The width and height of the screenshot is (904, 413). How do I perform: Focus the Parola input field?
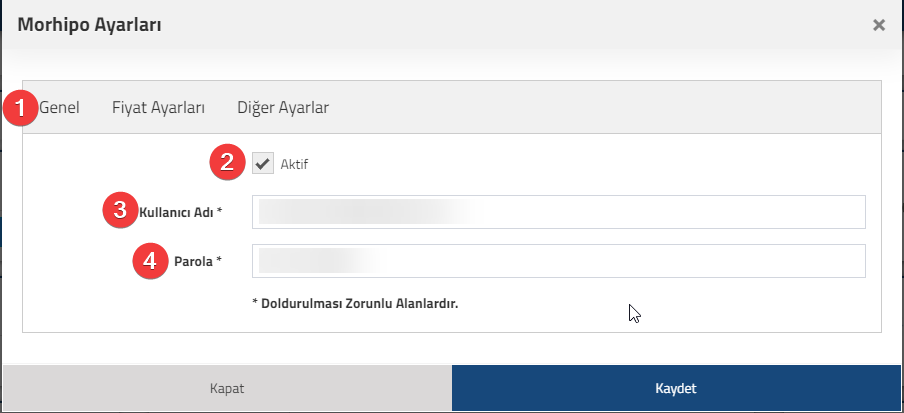coord(559,261)
